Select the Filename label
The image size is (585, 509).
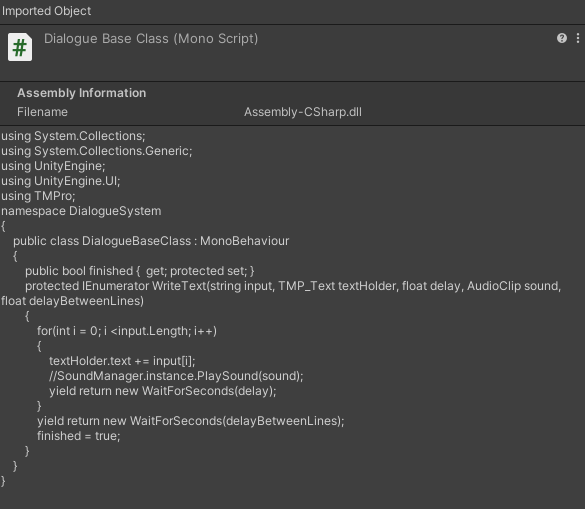point(43,112)
